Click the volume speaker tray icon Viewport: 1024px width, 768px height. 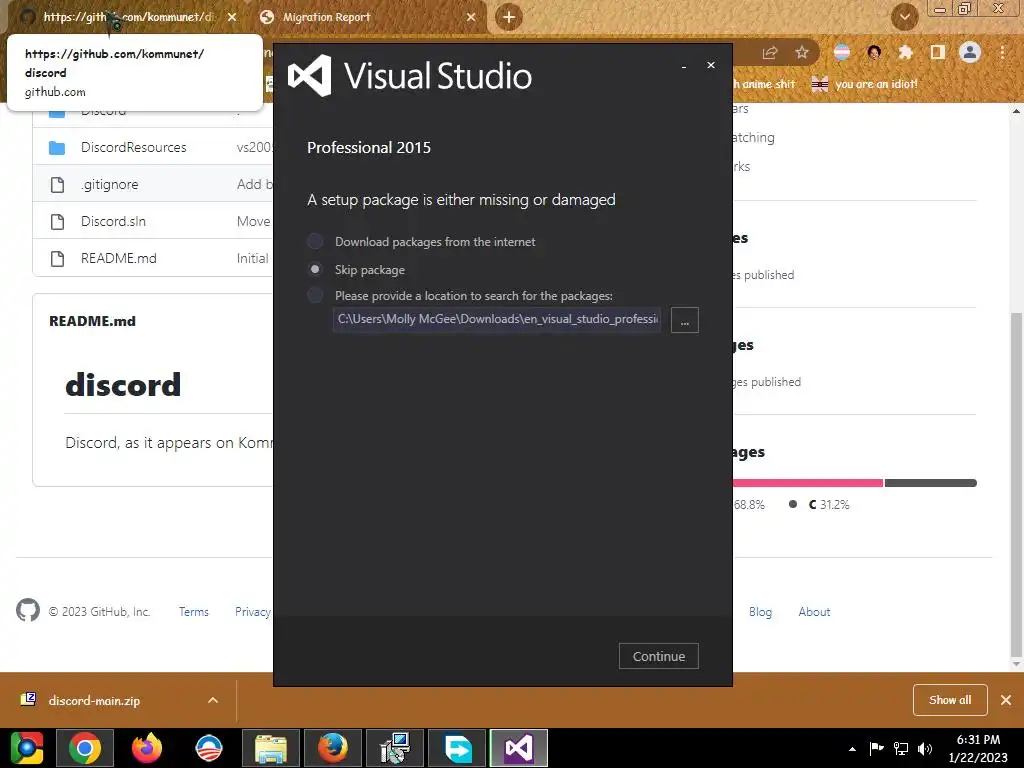pyautogui.click(x=925, y=748)
